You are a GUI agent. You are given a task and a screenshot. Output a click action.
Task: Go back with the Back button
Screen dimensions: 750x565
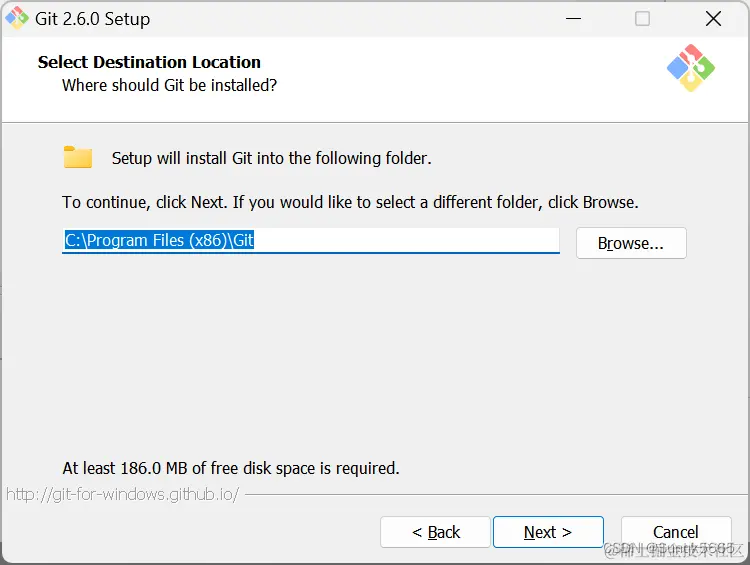click(x=435, y=532)
